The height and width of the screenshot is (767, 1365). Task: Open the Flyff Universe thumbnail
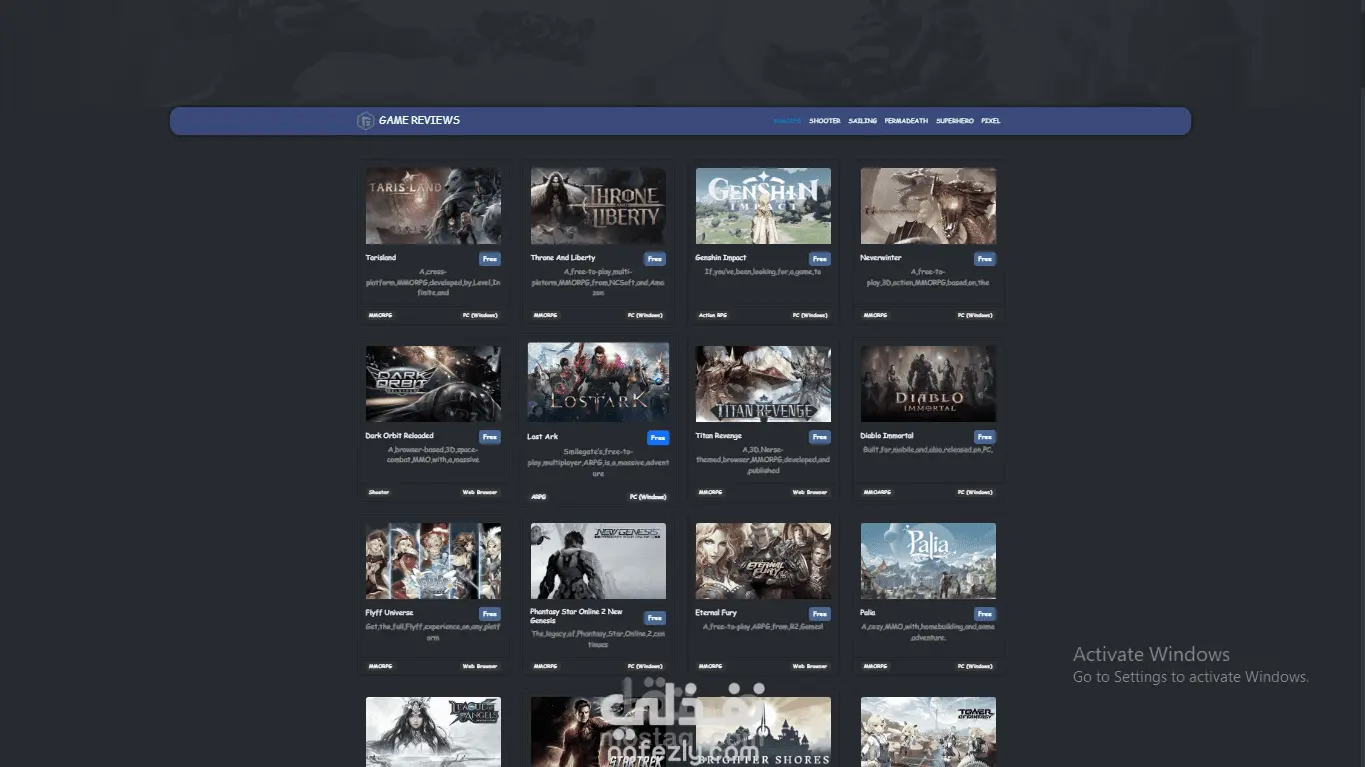point(433,561)
